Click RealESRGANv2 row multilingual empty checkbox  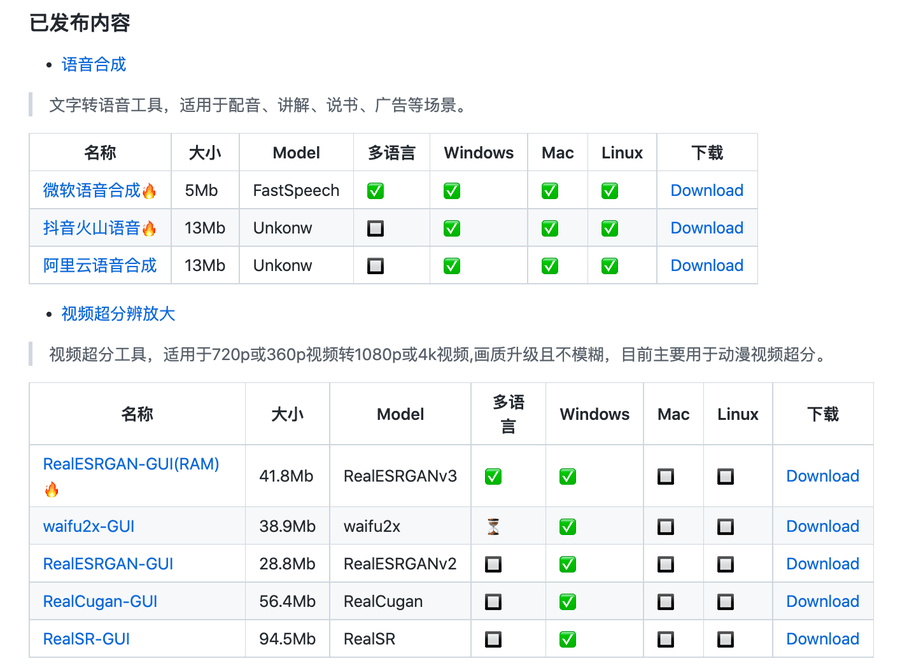click(493, 564)
